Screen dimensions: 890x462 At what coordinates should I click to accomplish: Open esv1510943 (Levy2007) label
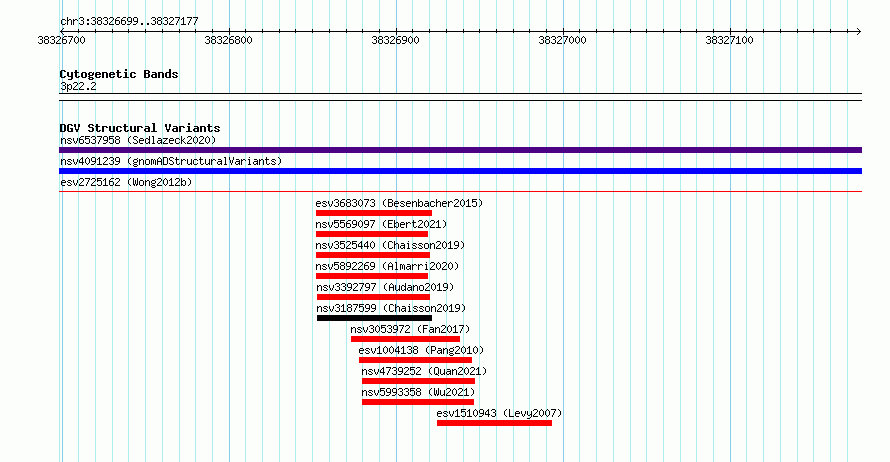499,413
